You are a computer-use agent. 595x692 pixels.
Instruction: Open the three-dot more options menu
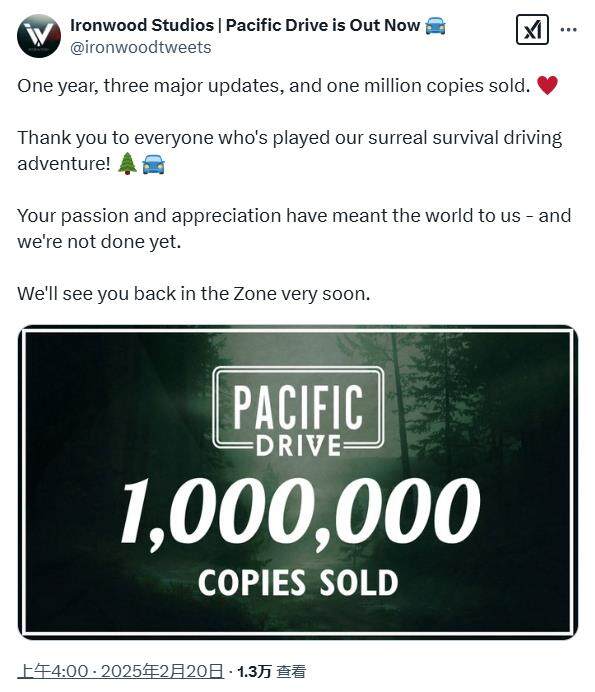(568, 30)
